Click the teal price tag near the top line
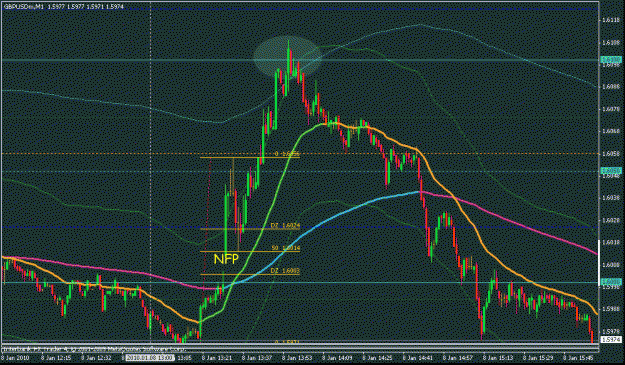Screen dimensions: 625x365 click(611, 60)
